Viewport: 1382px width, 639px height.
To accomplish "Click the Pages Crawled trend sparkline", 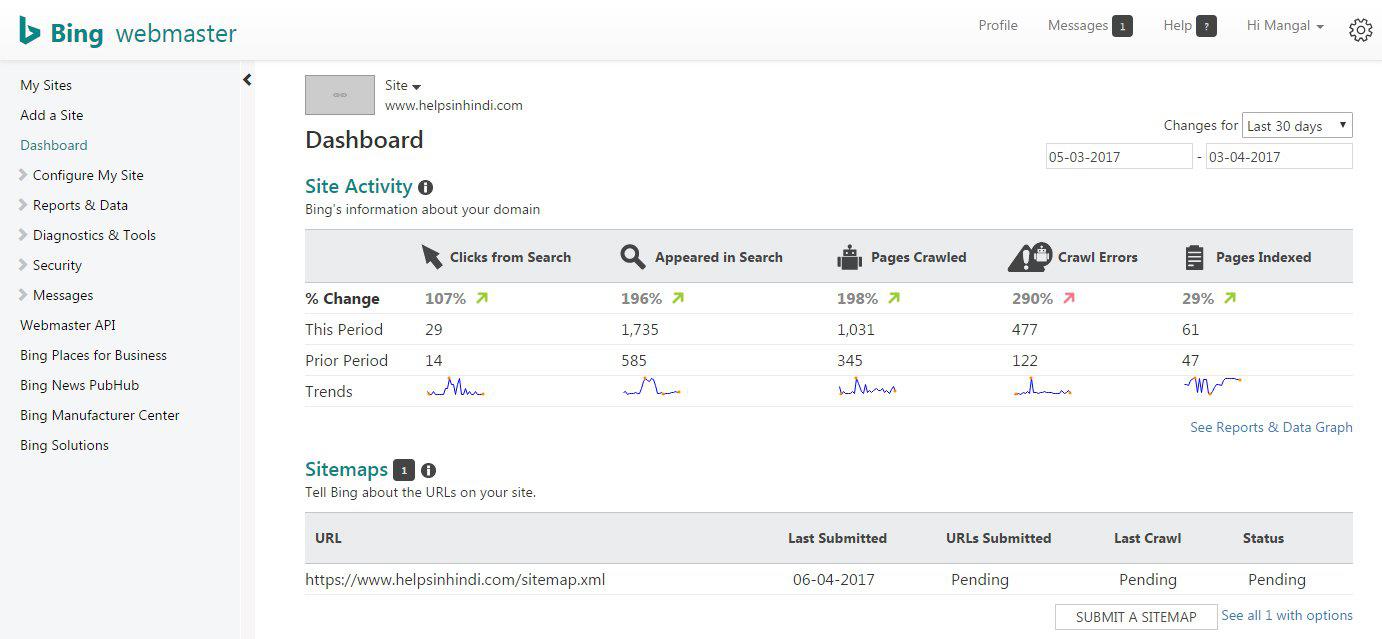I will [x=867, y=388].
